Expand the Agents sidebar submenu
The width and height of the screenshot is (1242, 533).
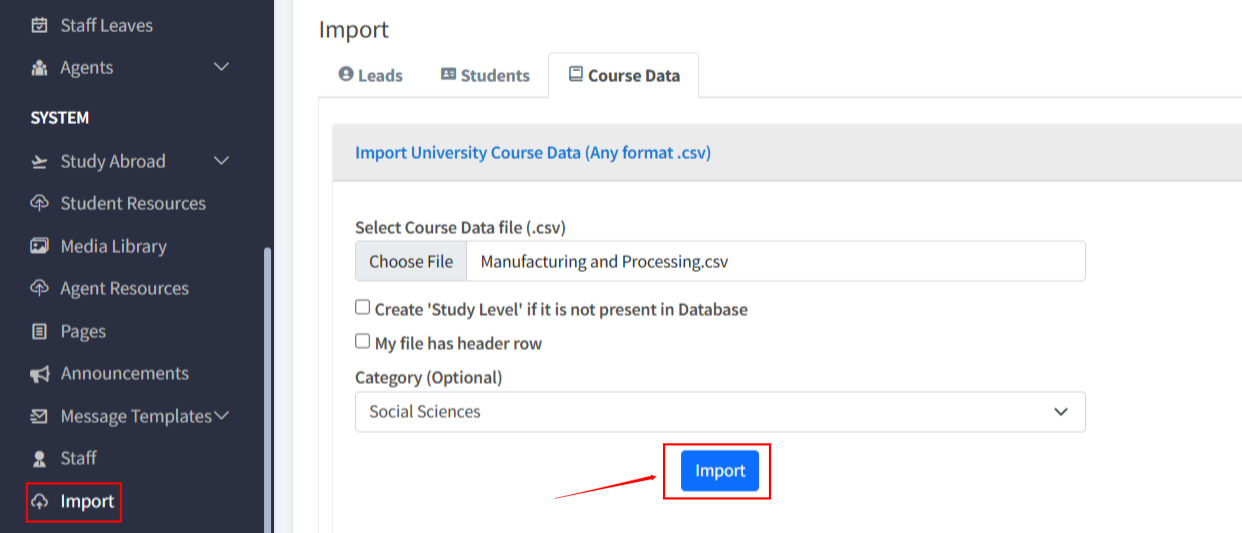222,68
